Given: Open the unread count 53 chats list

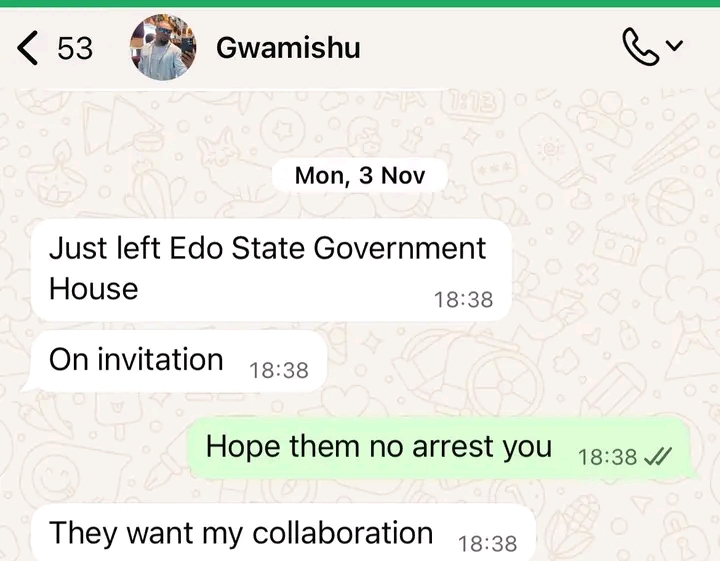Looking at the screenshot, I should point(75,48).
